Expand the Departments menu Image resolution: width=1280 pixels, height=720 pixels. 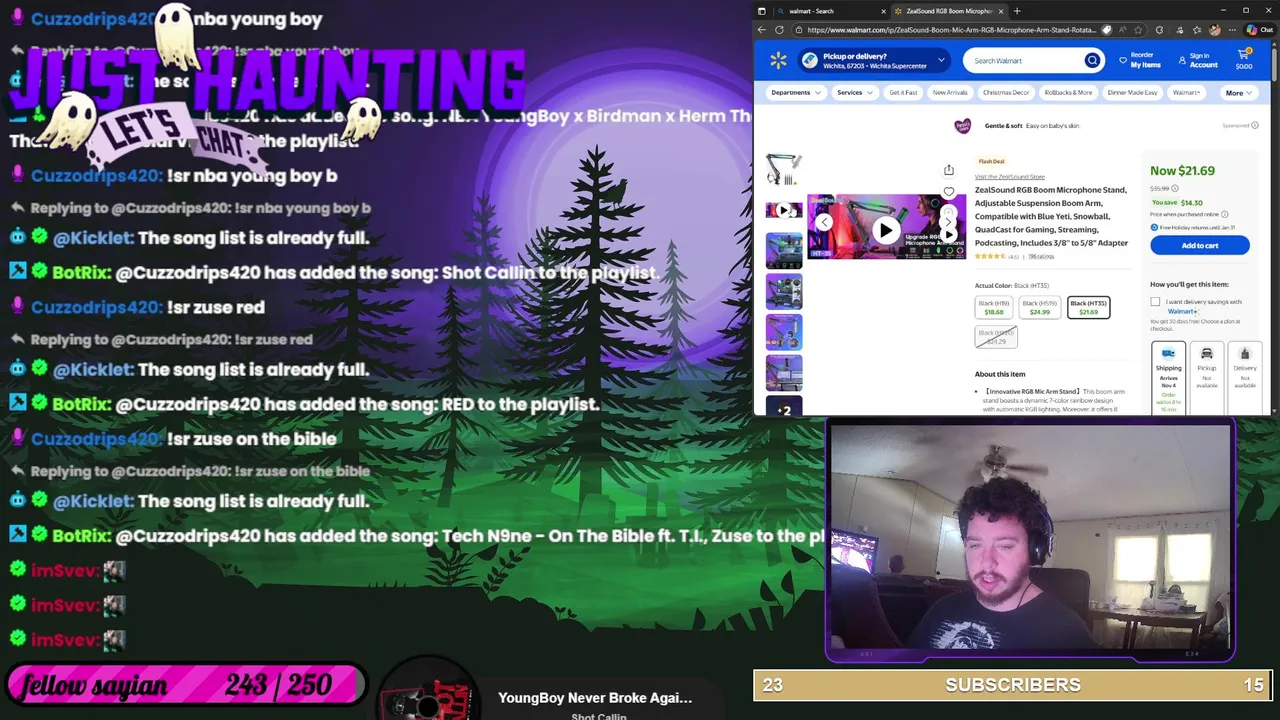(x=795, y=93)
